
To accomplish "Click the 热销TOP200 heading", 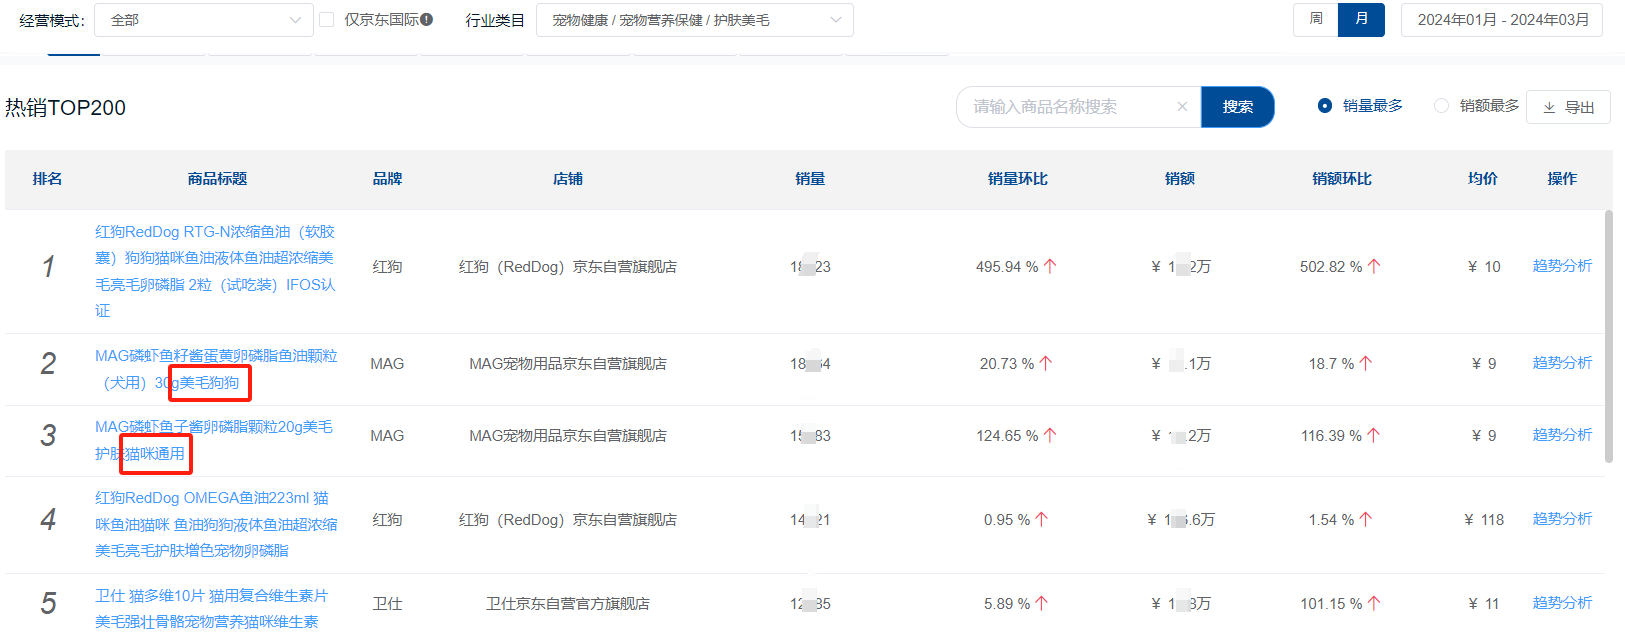I will 66,108.
